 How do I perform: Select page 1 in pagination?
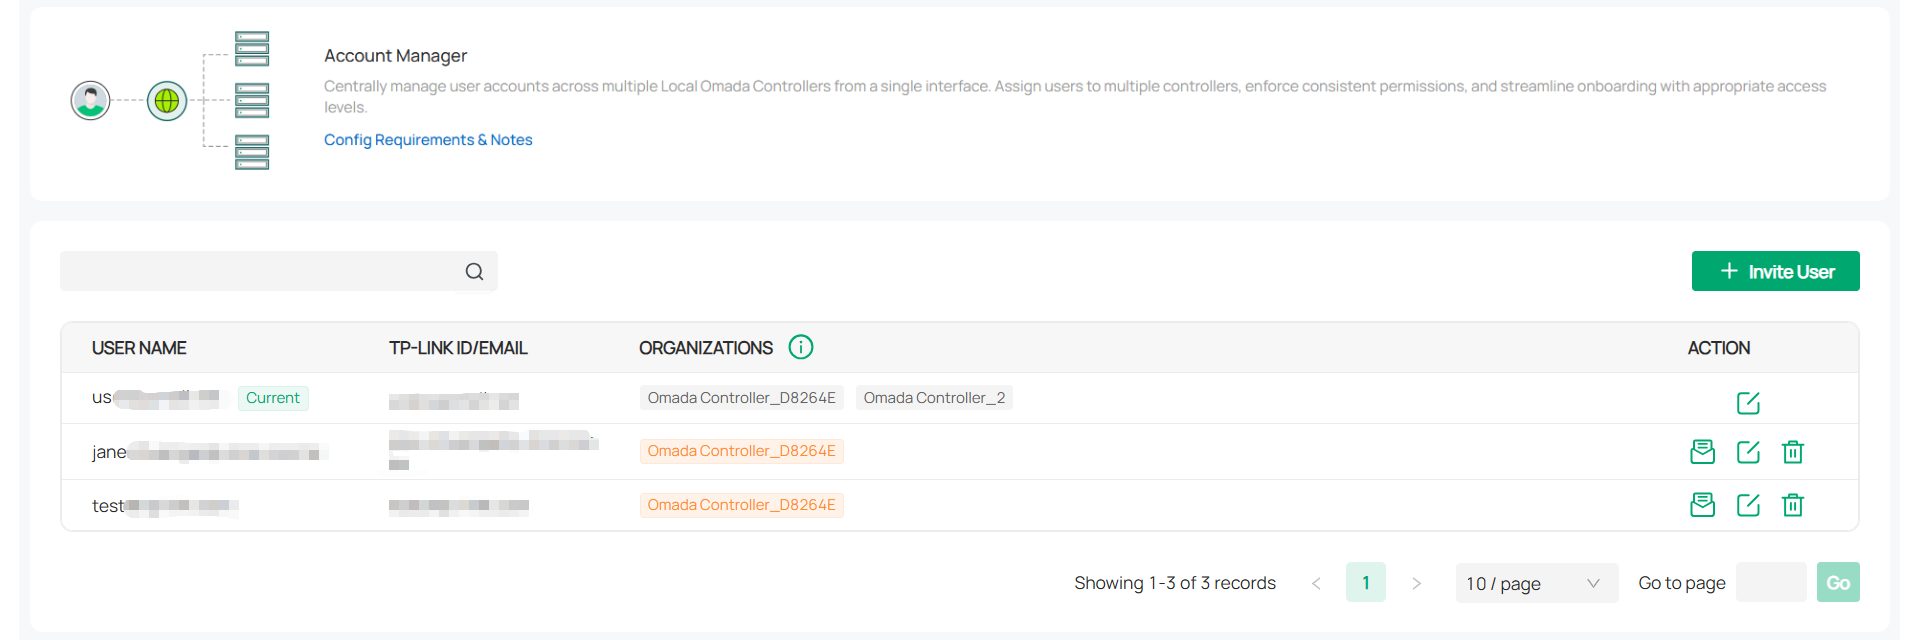pos(1365,583)
